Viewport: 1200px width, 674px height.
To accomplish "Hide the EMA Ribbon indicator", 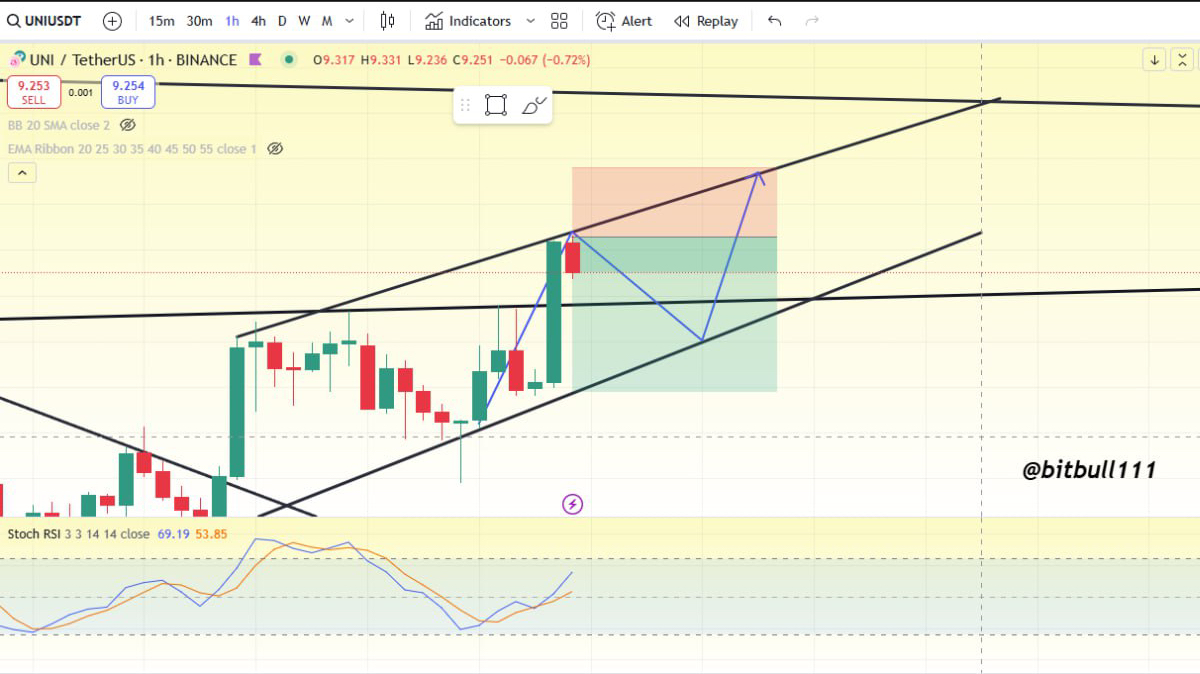I will tap(276, 148).
